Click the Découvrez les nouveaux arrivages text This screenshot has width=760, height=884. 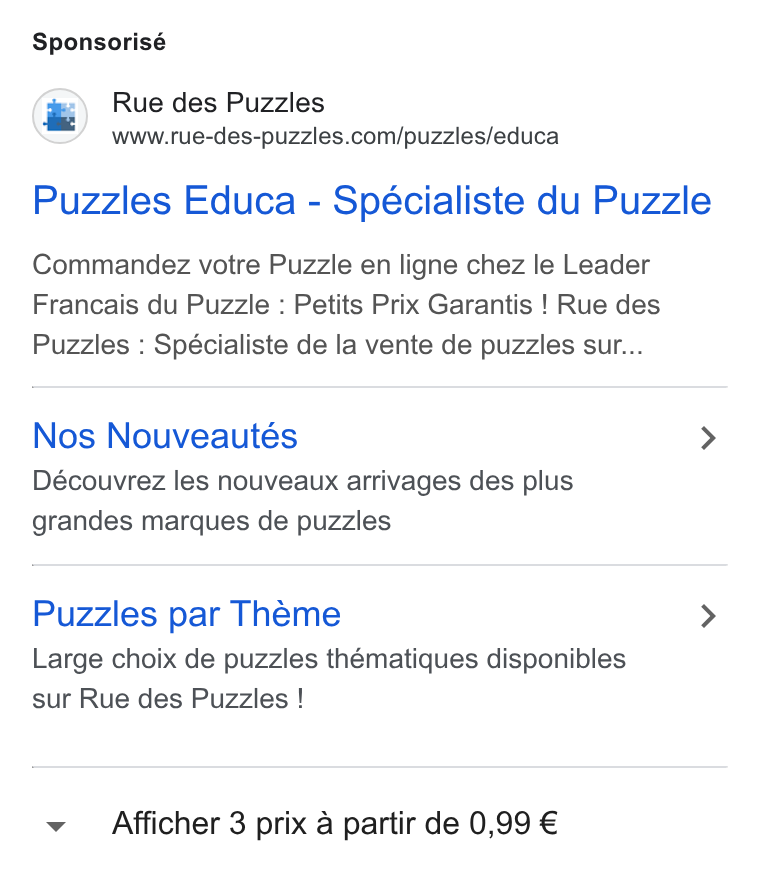303,481
